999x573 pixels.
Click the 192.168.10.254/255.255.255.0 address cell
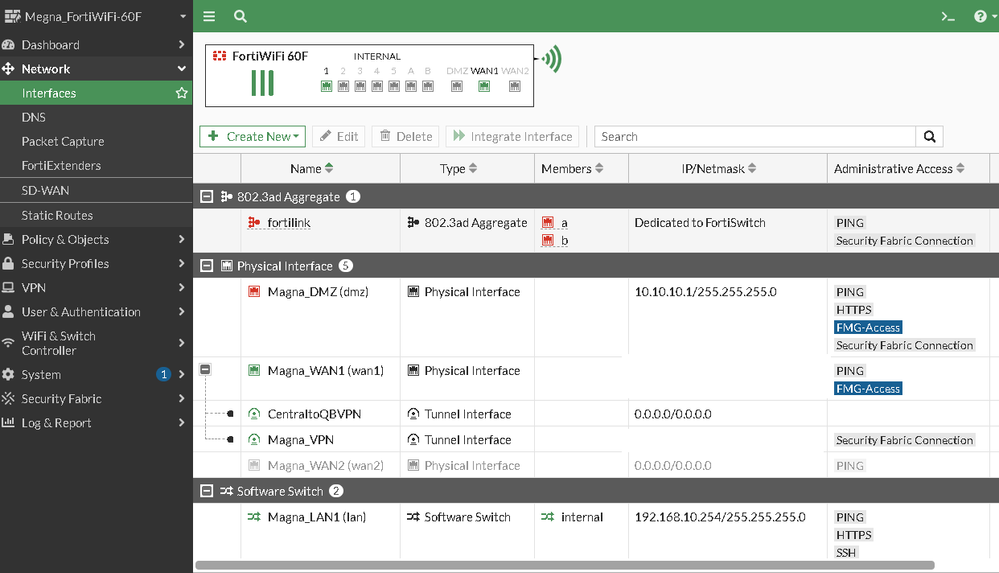(x=720, y=517)
